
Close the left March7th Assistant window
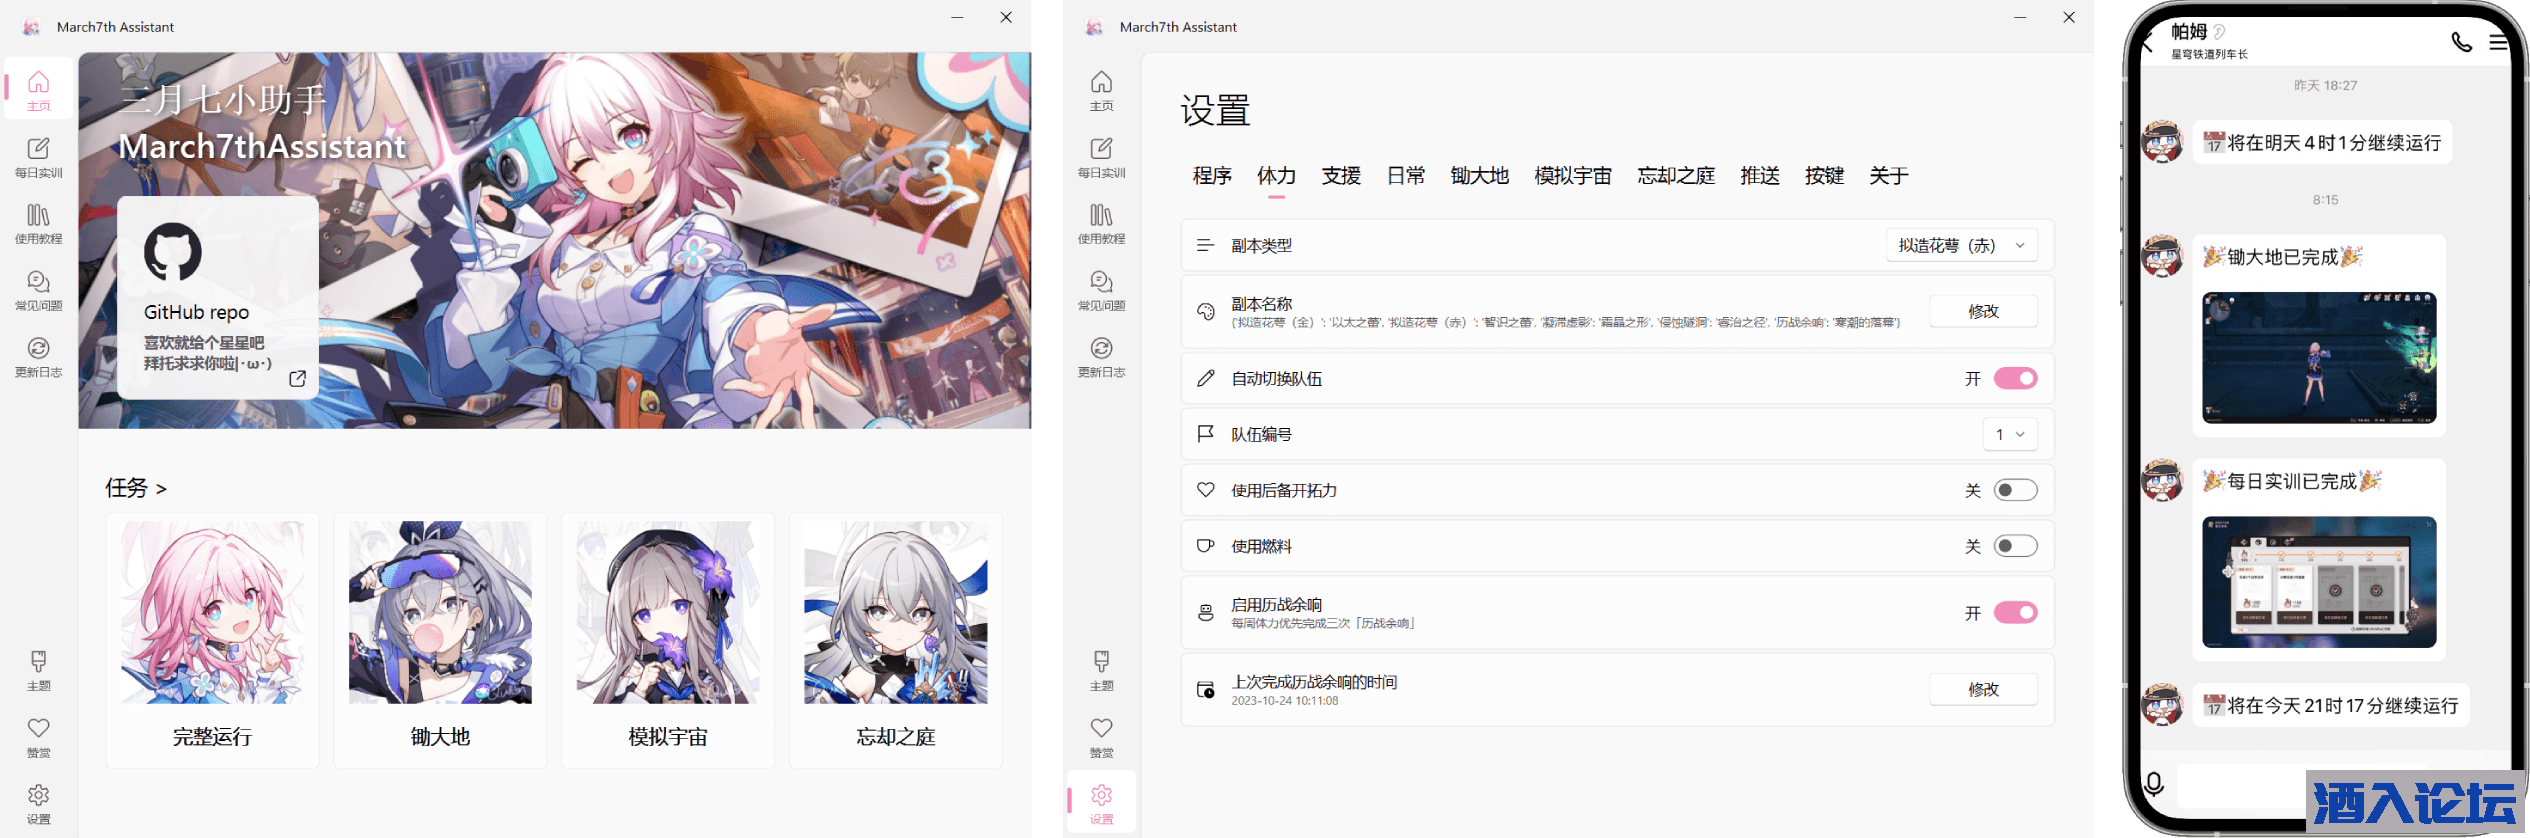tap(1006, 17)
